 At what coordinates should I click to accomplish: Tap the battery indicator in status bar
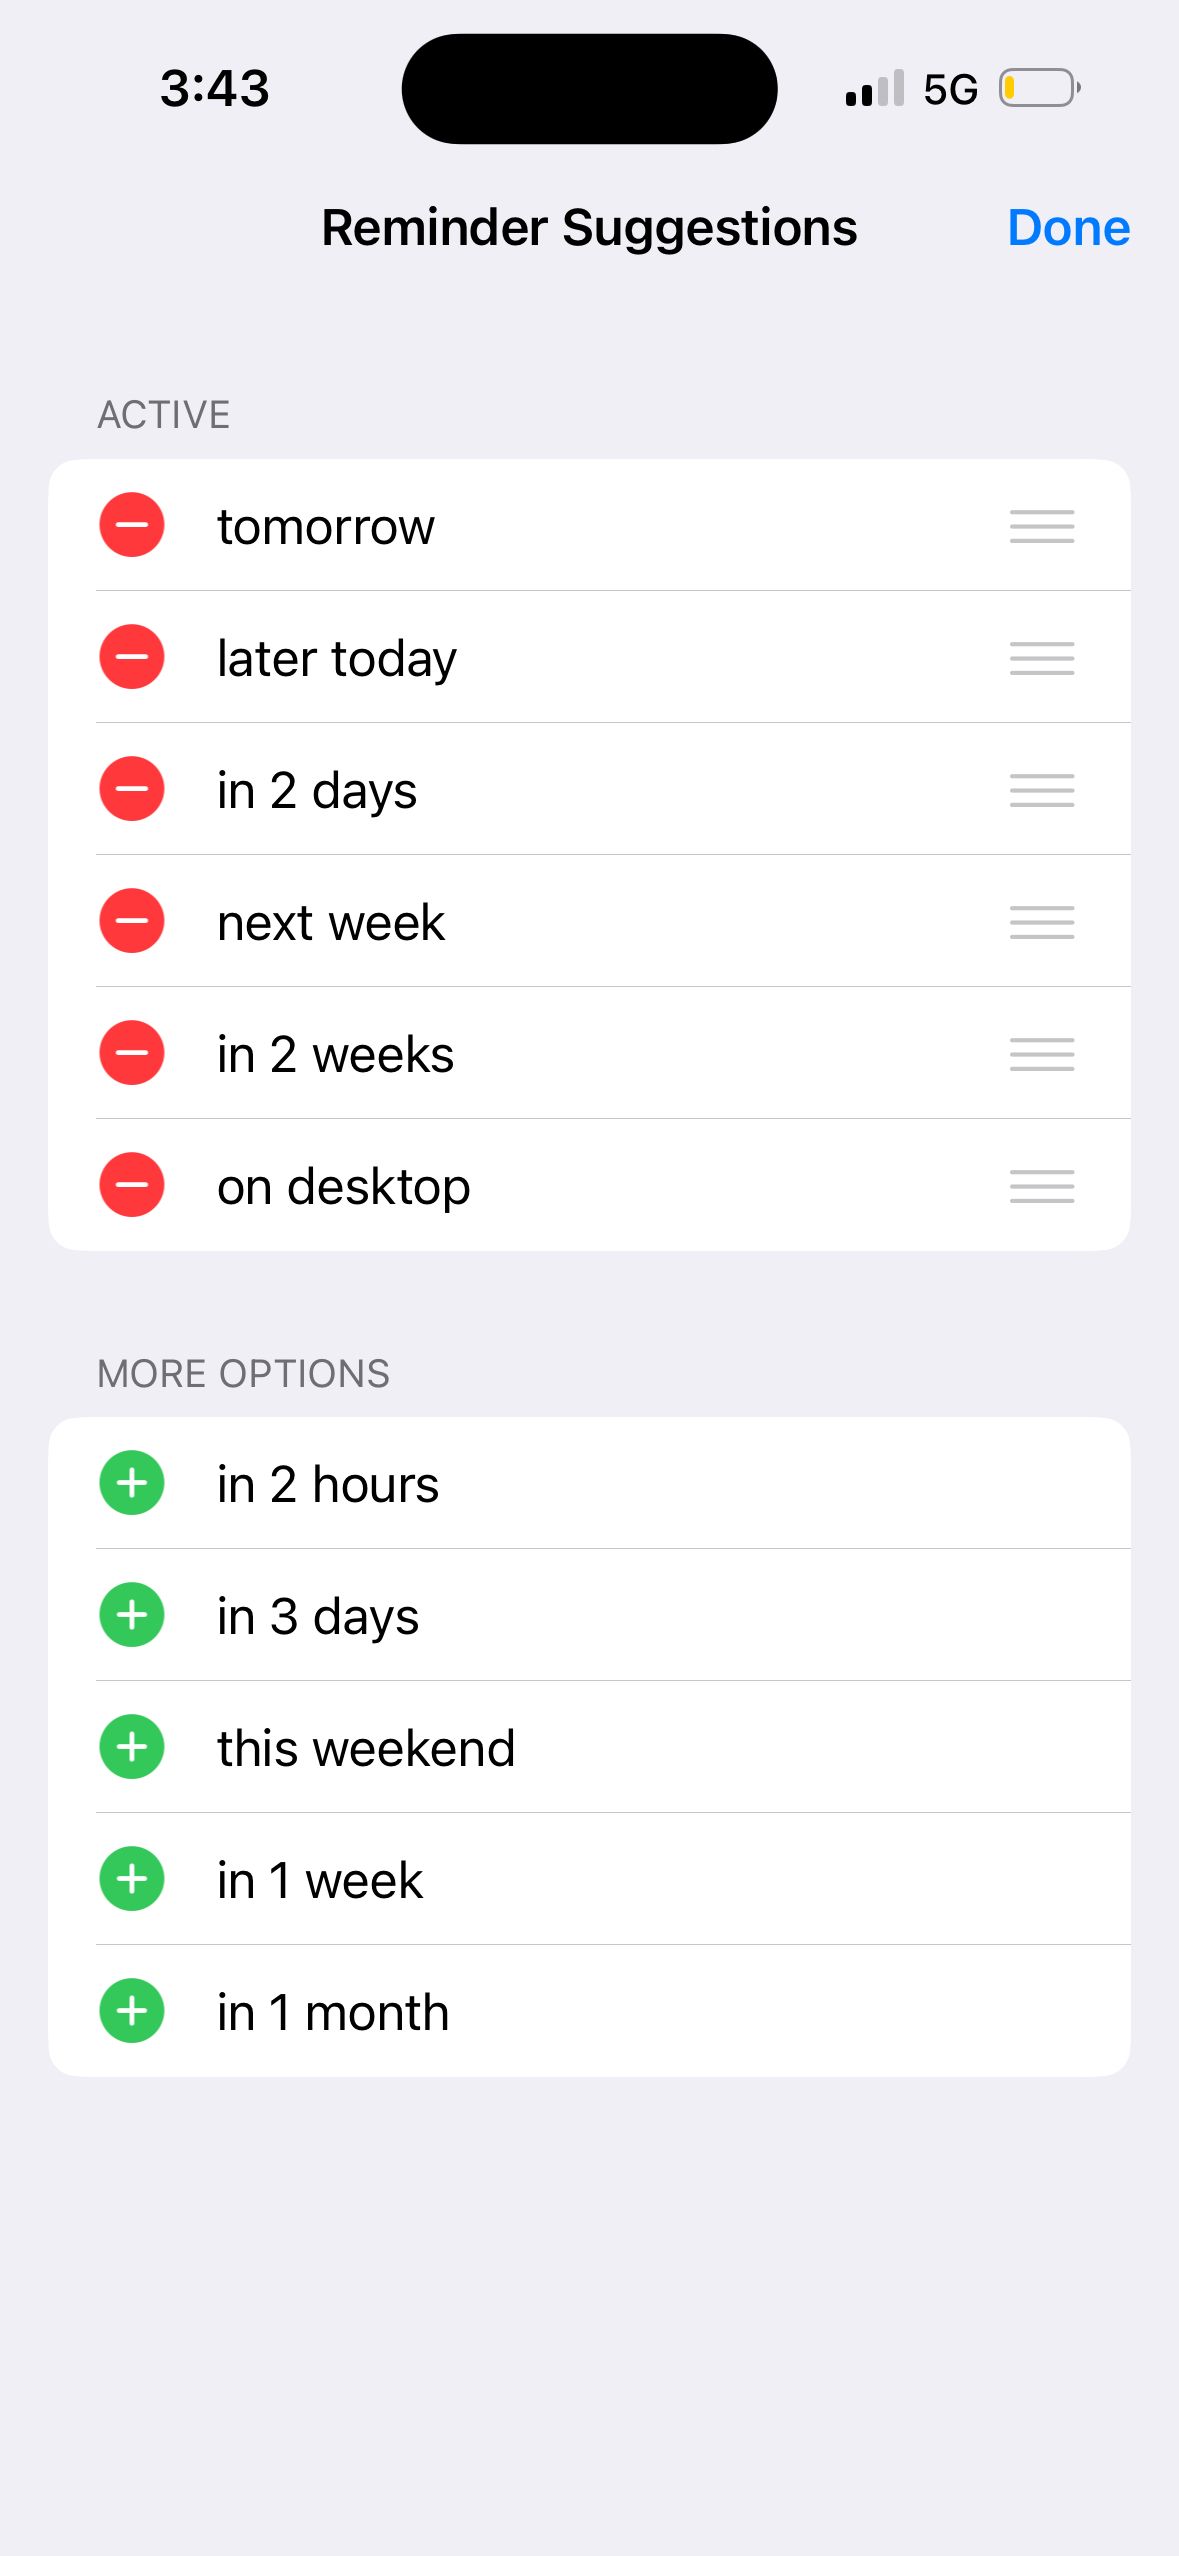(1039, 89)
